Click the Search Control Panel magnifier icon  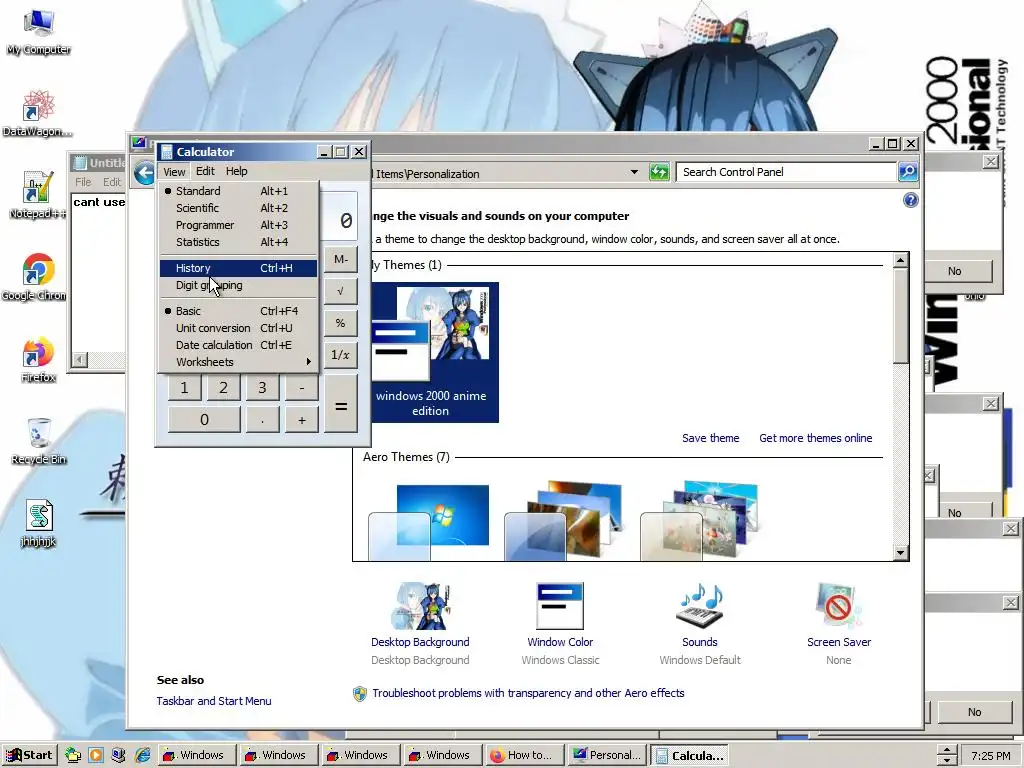908,172
